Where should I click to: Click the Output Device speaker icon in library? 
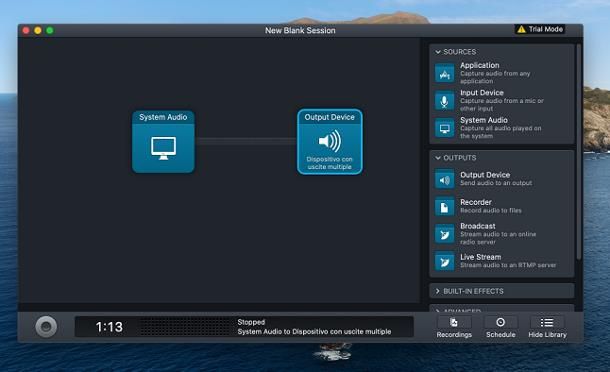click(444, 179)
